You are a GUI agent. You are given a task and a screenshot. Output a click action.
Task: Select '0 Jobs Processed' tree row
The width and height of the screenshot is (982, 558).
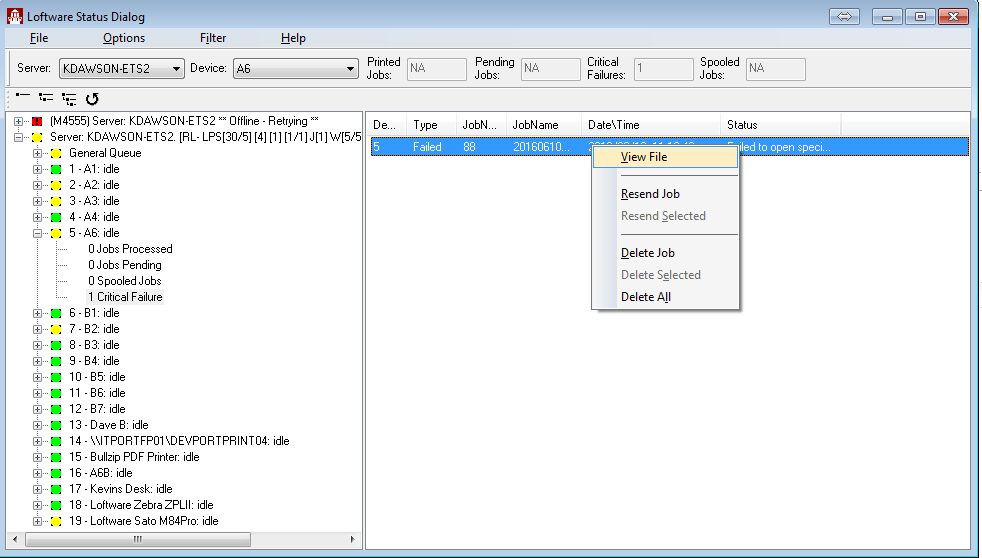(x=130, y=249)
